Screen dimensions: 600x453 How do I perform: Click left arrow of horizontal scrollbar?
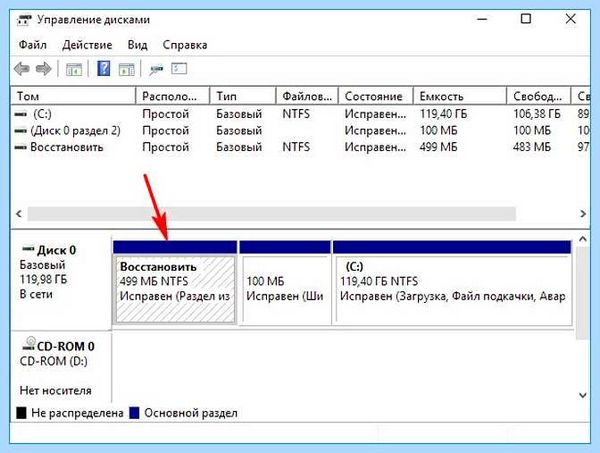(x=19, y=213)
